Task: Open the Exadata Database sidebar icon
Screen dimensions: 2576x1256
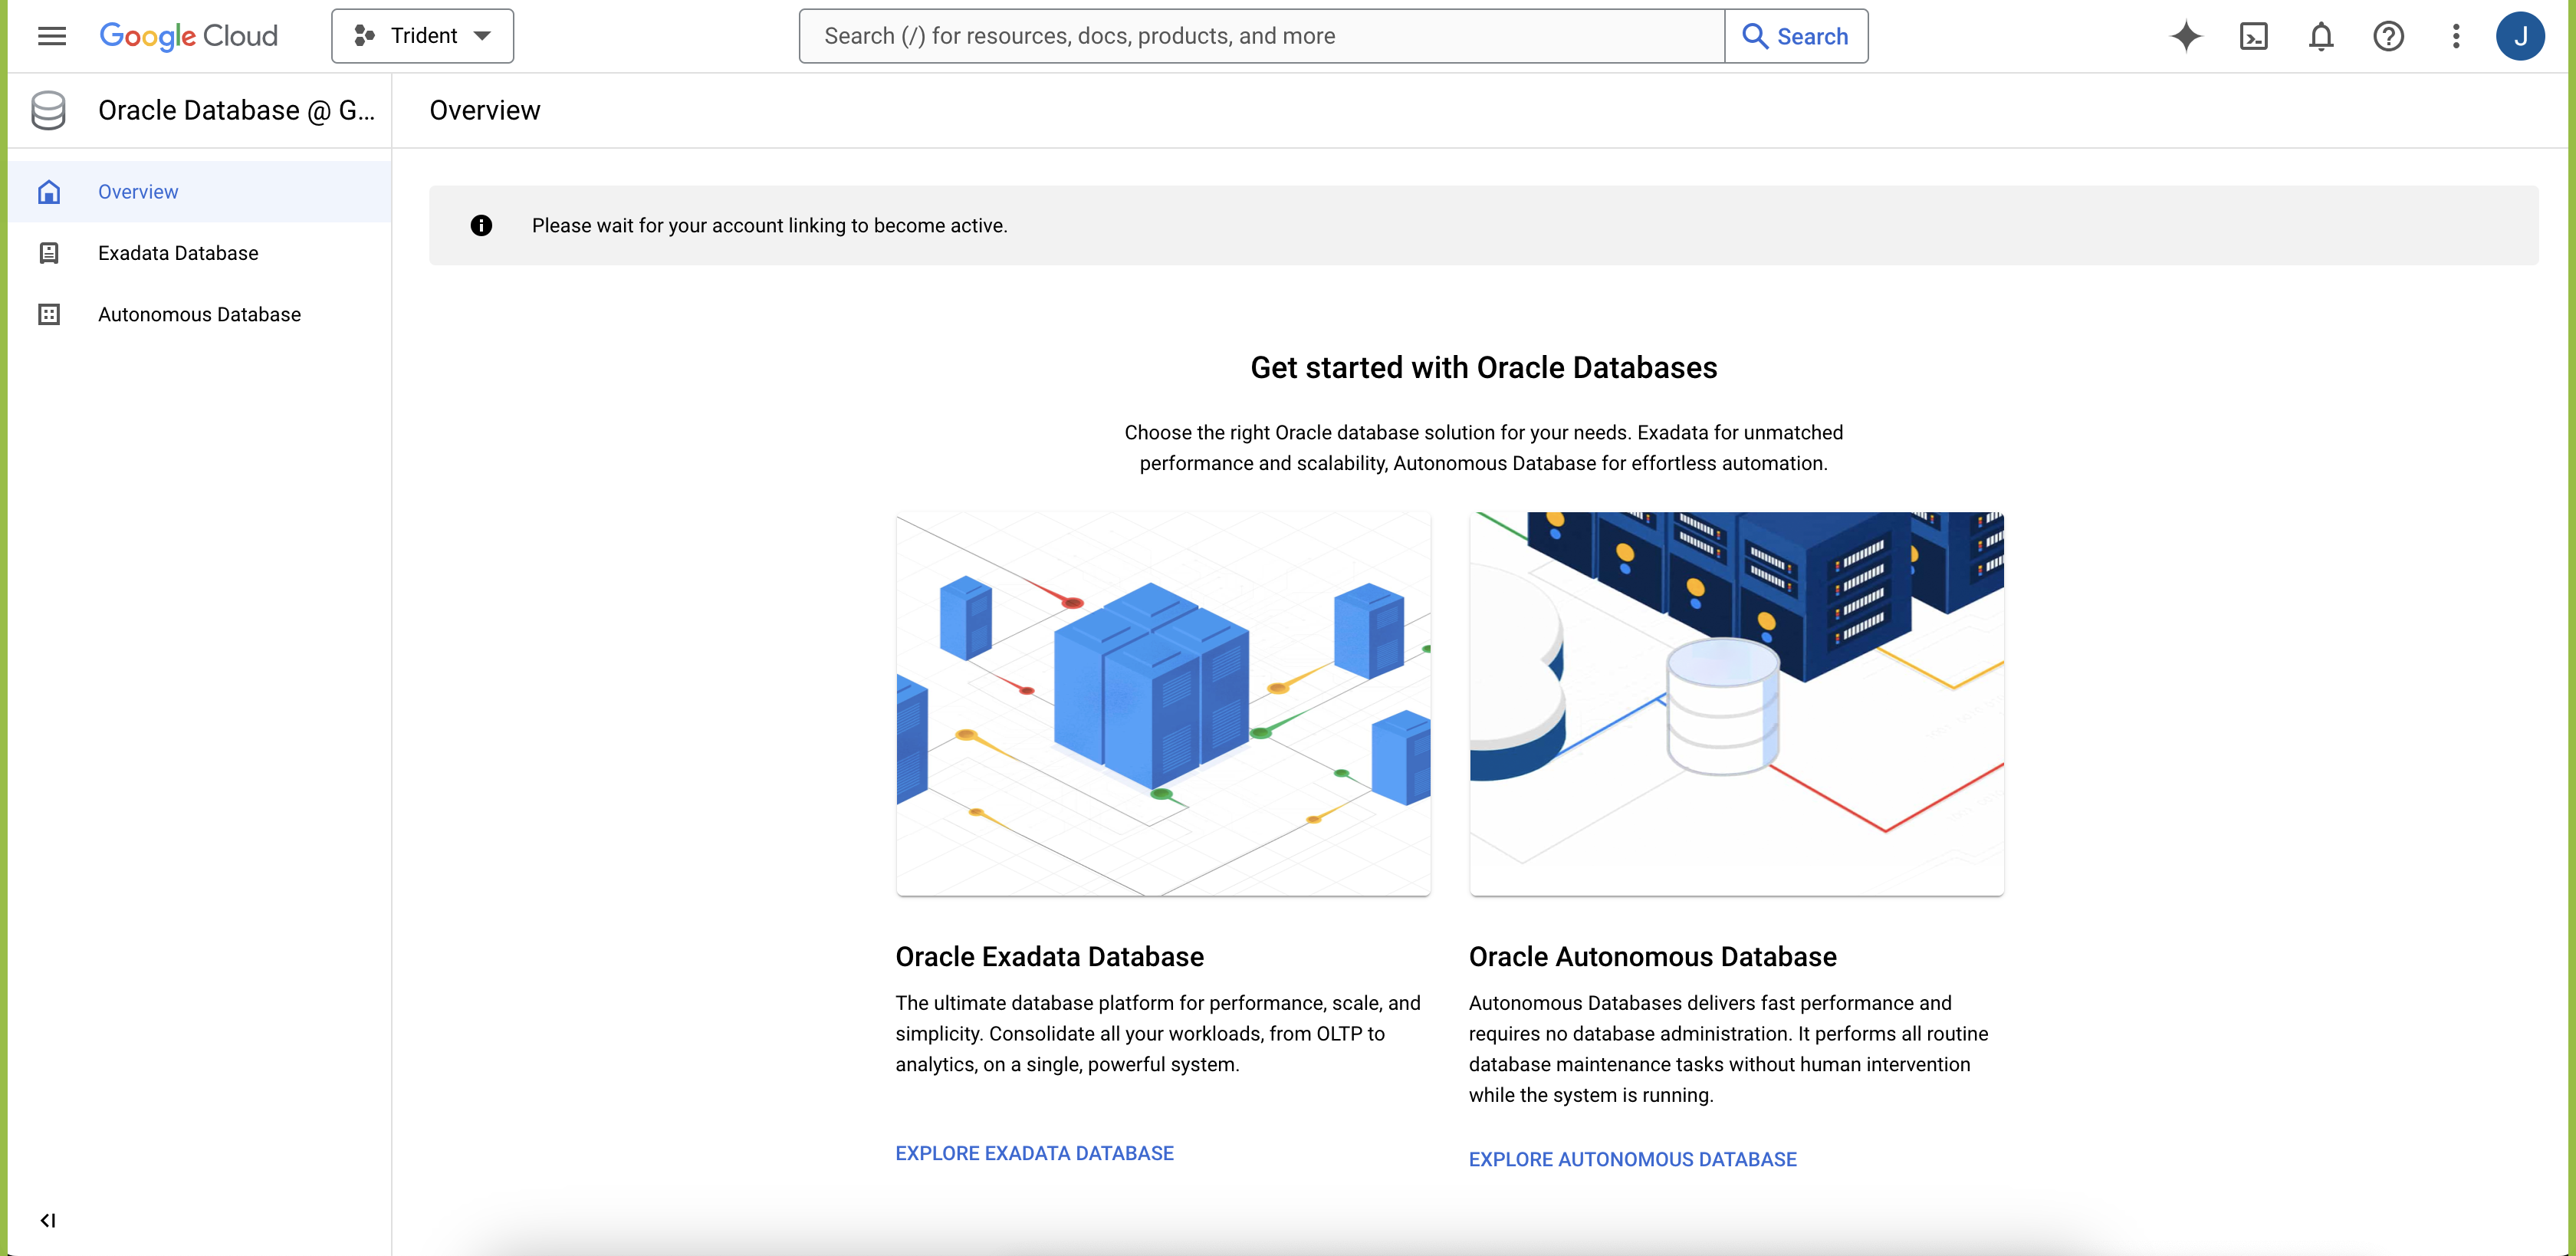Action: tap(49, 252)
